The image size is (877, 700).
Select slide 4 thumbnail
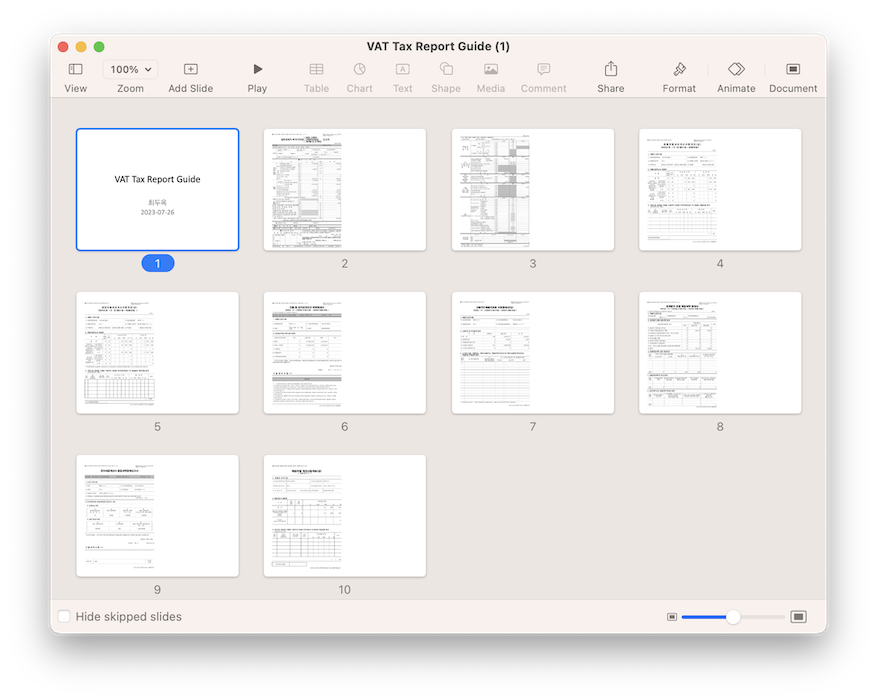(720, 190)
